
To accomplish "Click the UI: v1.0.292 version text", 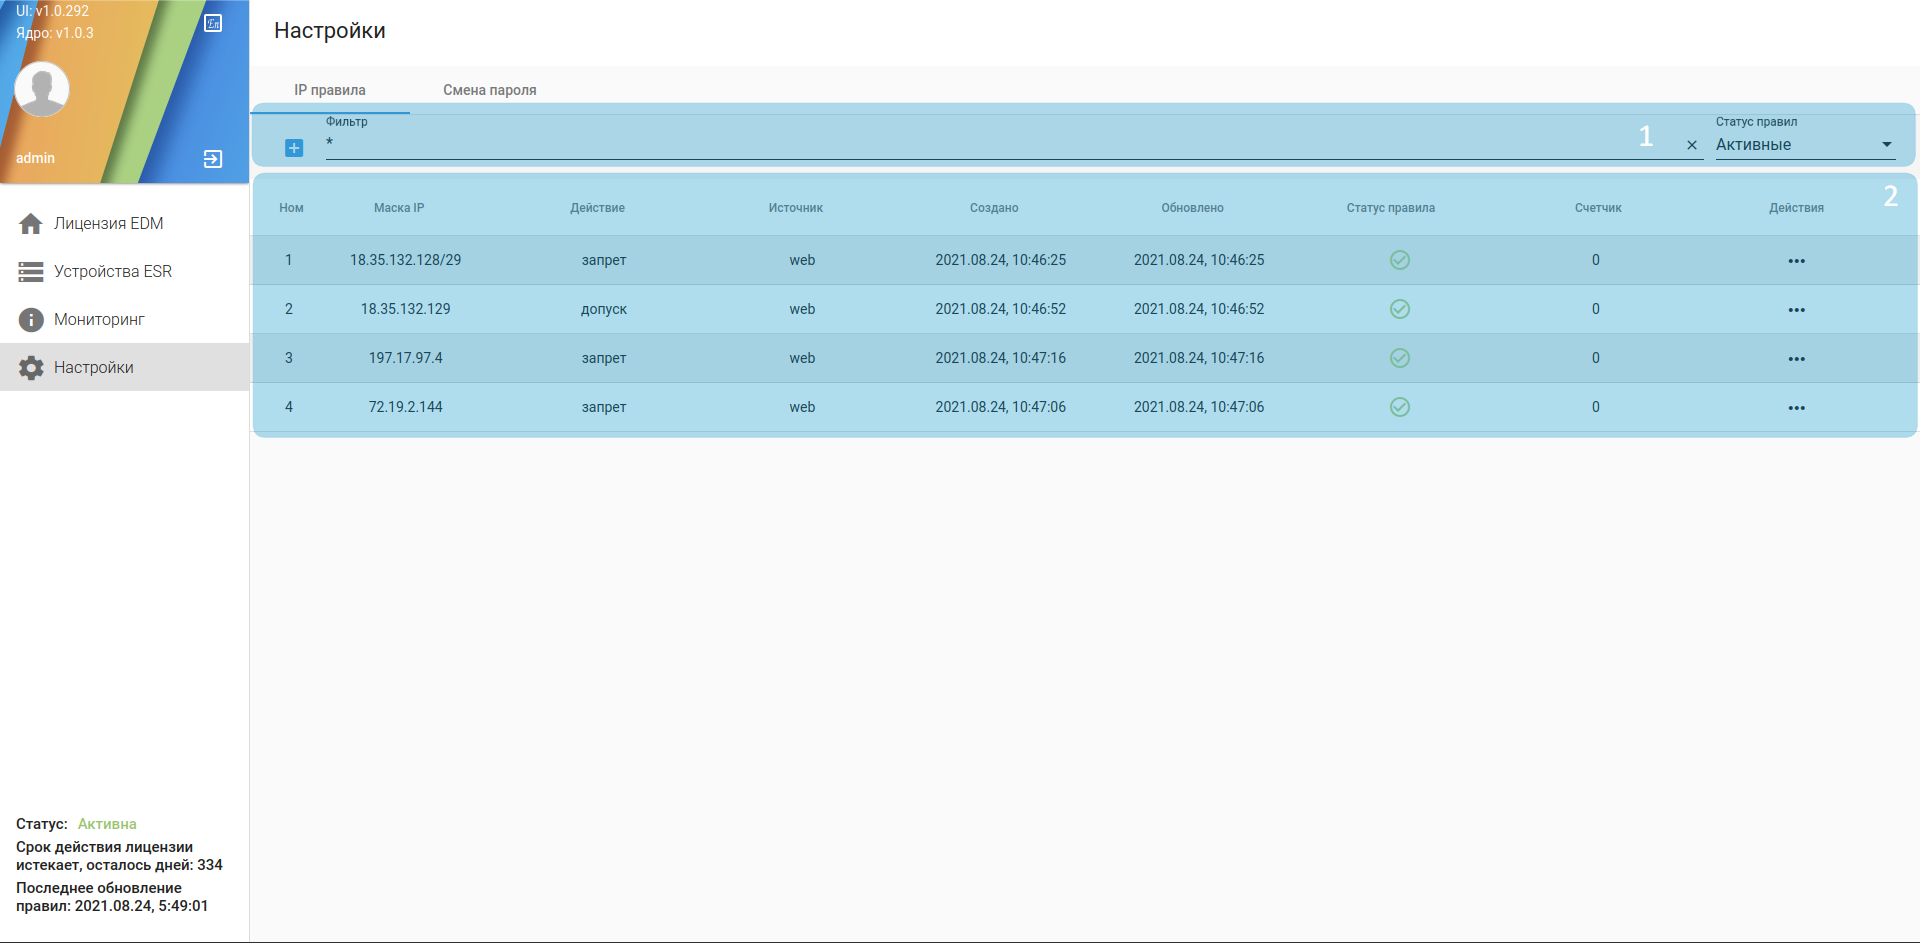I will point(53,11).
